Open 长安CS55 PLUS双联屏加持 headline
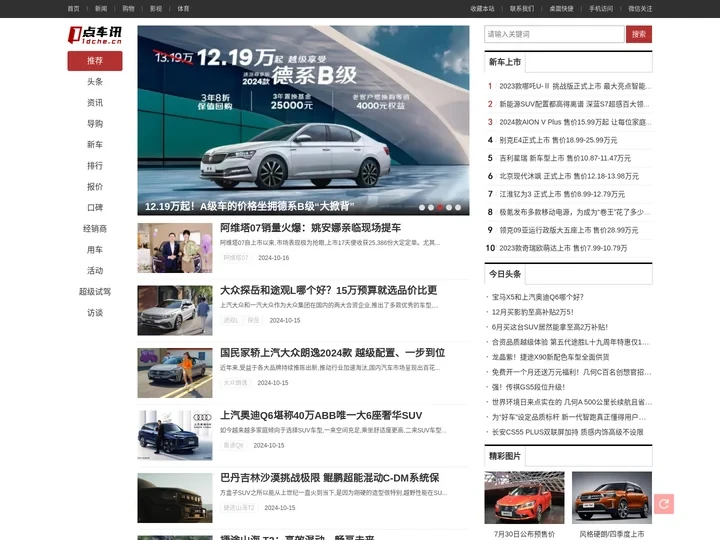This screenshot has height=540, width=720. click(568, 432)
